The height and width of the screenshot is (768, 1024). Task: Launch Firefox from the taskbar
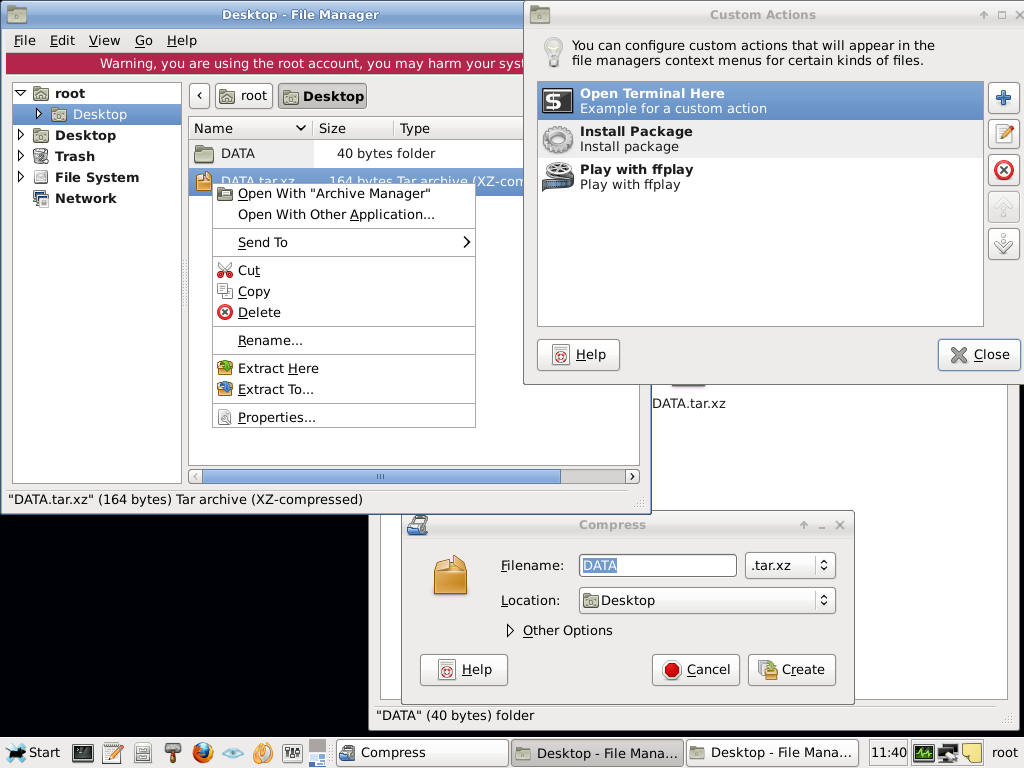point(203,752)
